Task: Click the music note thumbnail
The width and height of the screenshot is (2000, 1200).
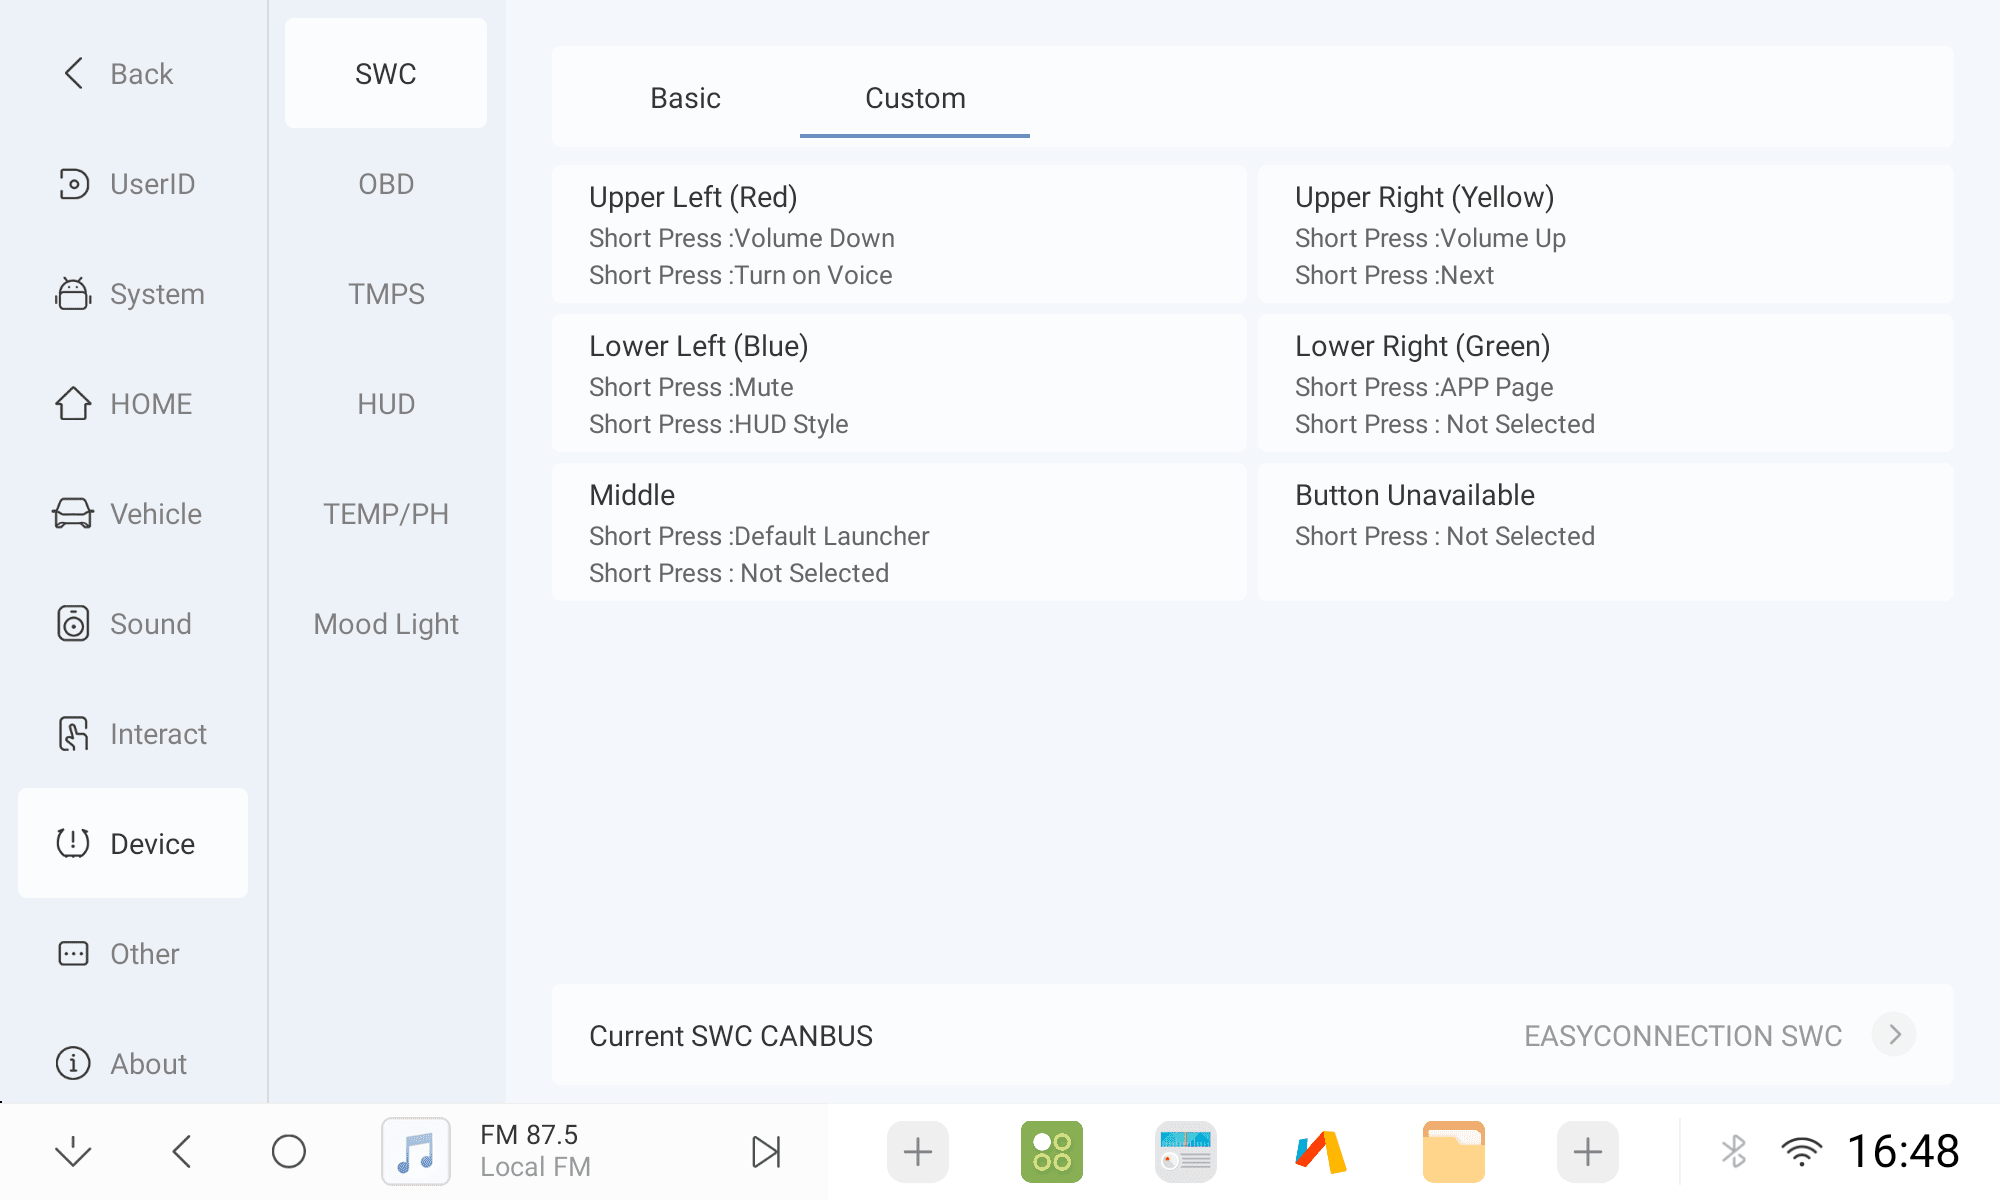Action: 416,1151
